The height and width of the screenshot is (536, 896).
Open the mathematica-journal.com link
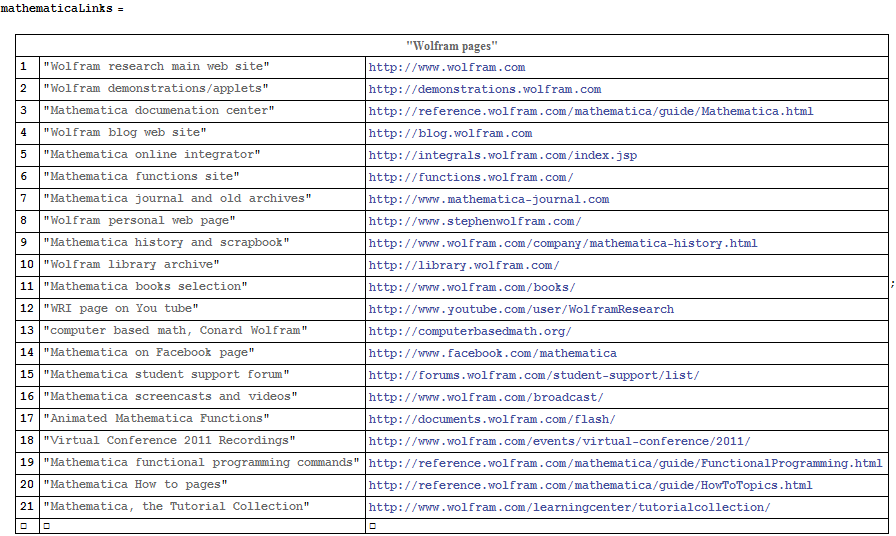(x=489, y=199)
